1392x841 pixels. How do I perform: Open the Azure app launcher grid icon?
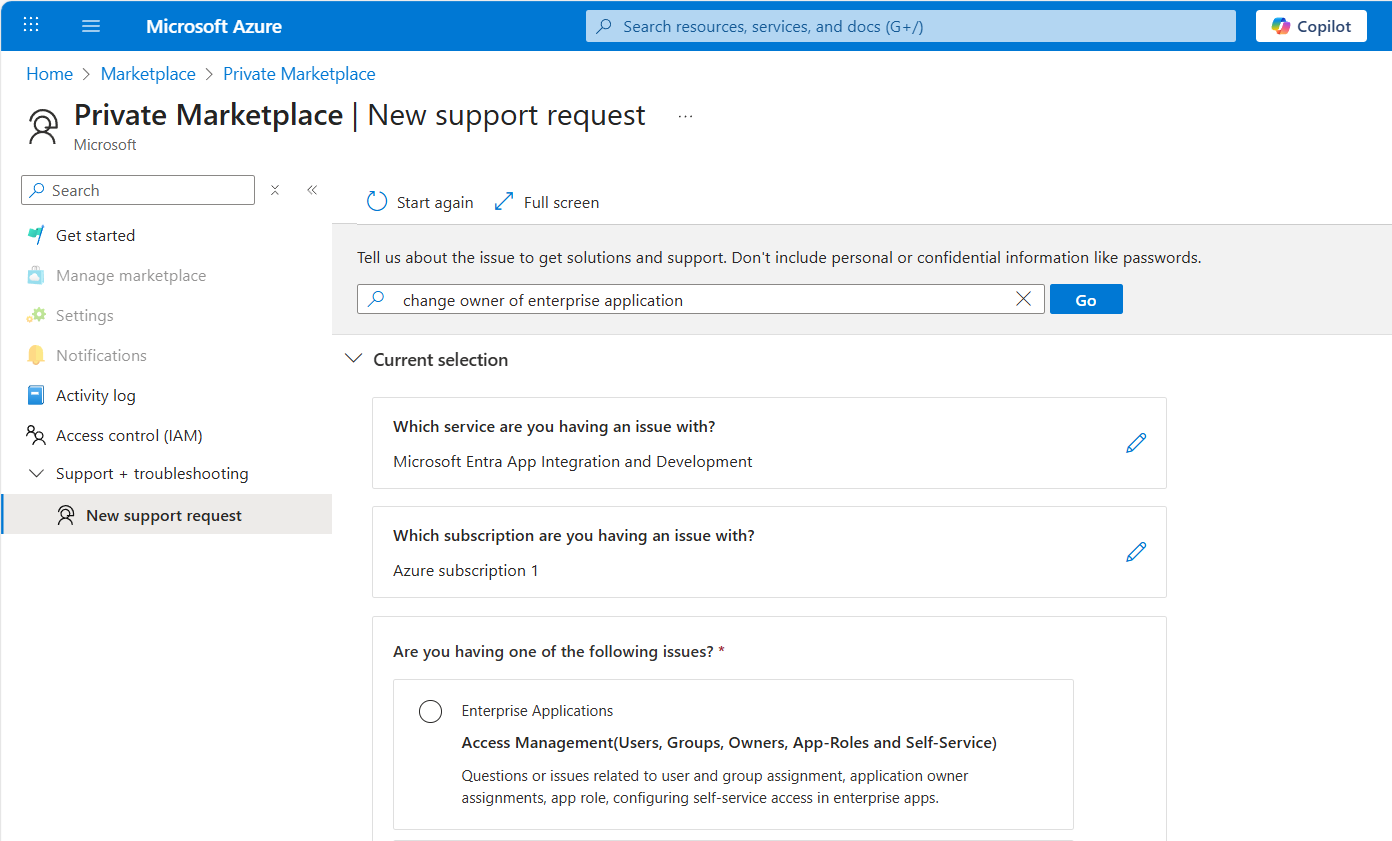click(31, 26)
